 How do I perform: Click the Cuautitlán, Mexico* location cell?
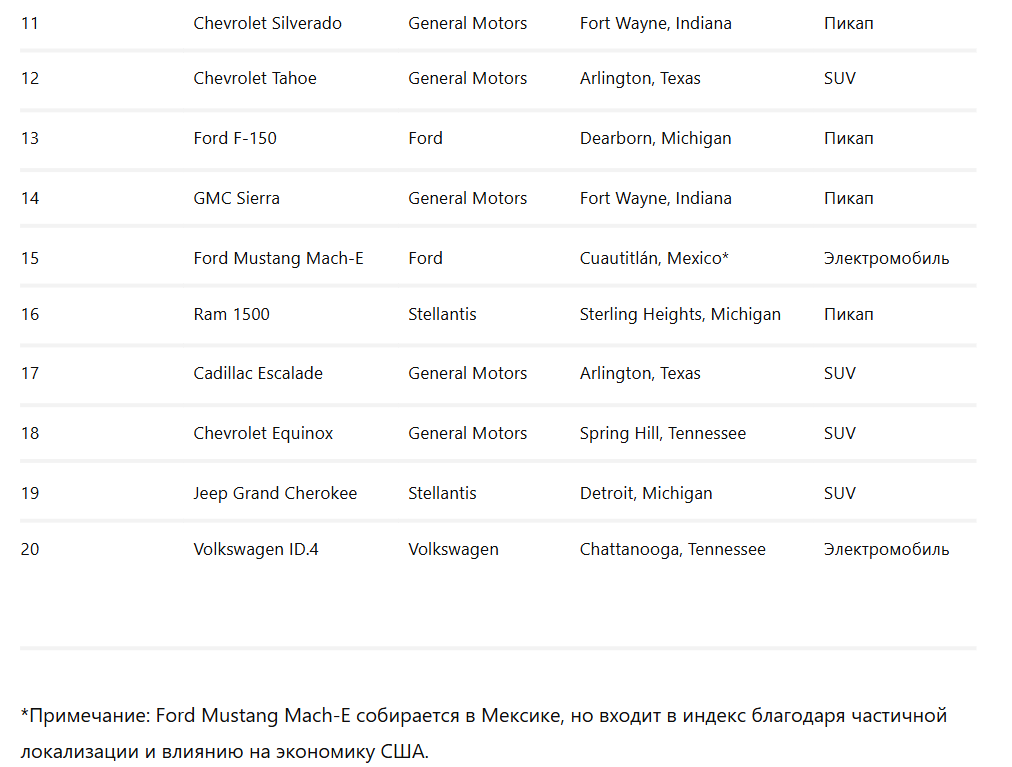click(x=654, y=258)
